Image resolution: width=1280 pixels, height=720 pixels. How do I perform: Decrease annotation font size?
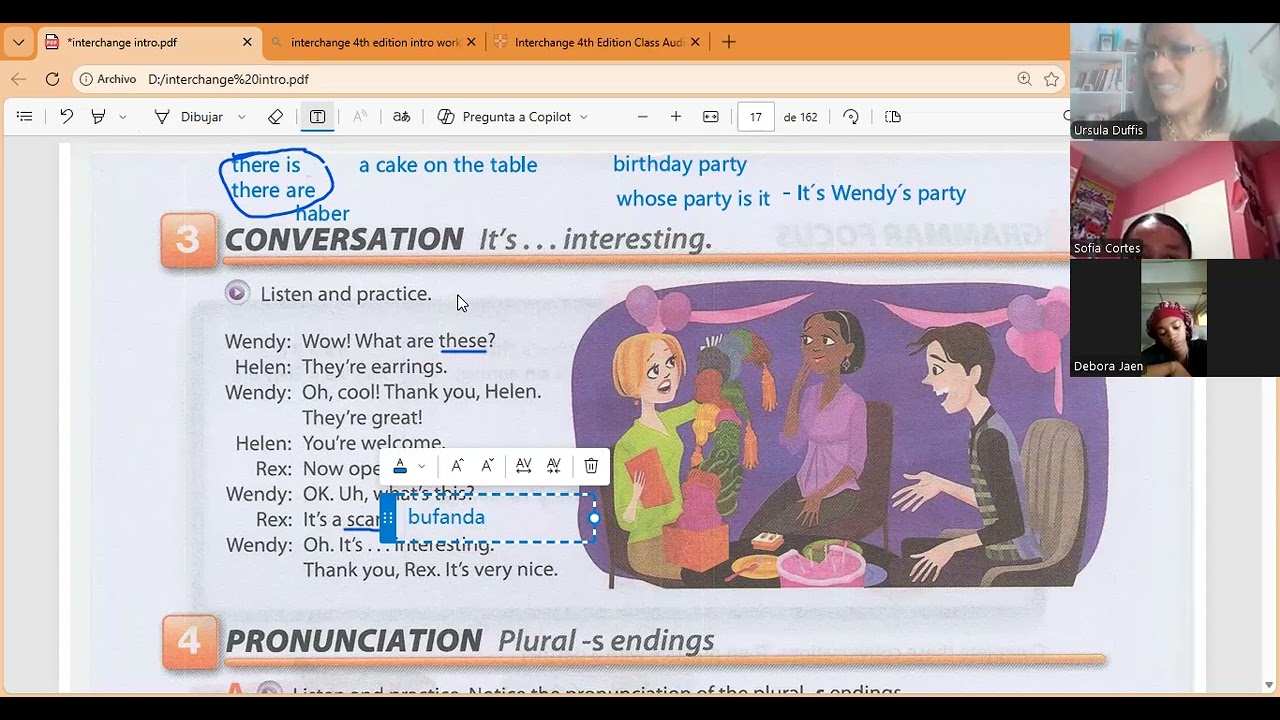487,466
